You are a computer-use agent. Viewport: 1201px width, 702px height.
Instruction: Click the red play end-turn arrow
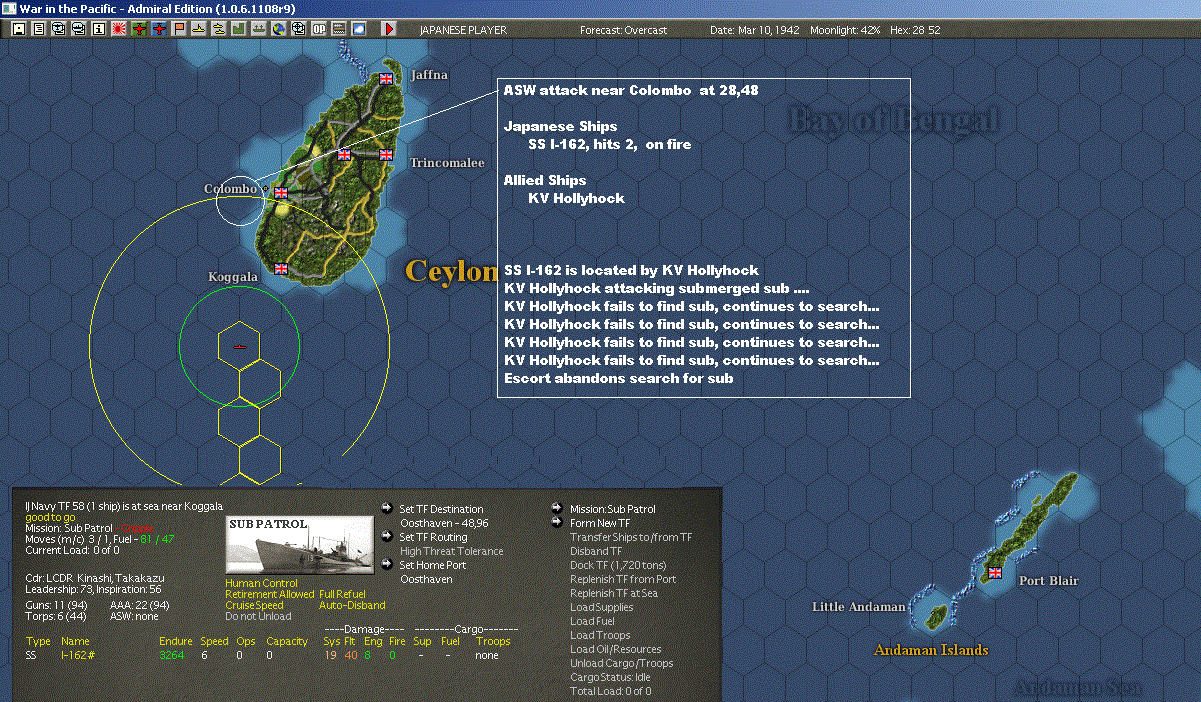point(389,29)
